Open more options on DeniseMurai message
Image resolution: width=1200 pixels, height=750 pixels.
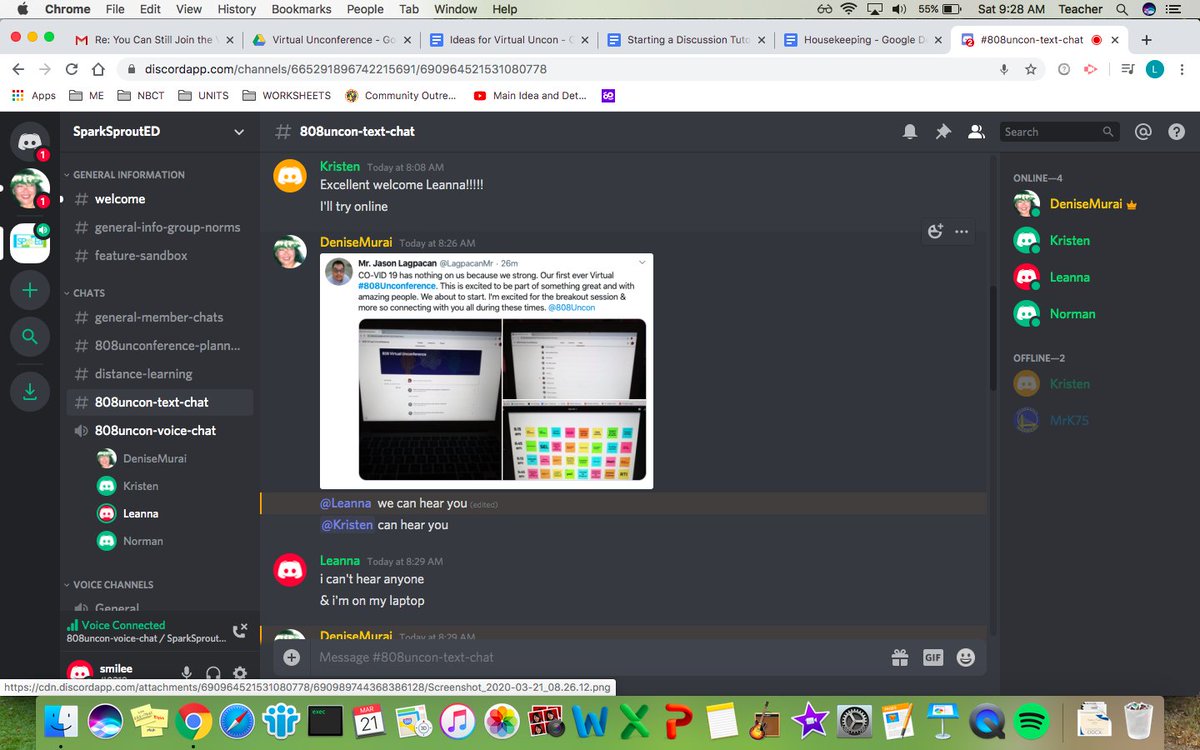click(961, 231)
